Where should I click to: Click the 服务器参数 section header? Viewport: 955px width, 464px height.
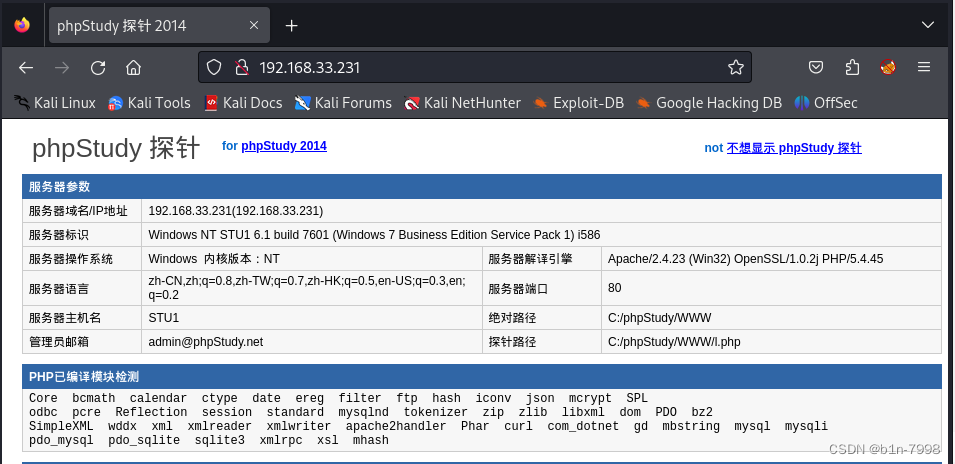pos(482,187)
